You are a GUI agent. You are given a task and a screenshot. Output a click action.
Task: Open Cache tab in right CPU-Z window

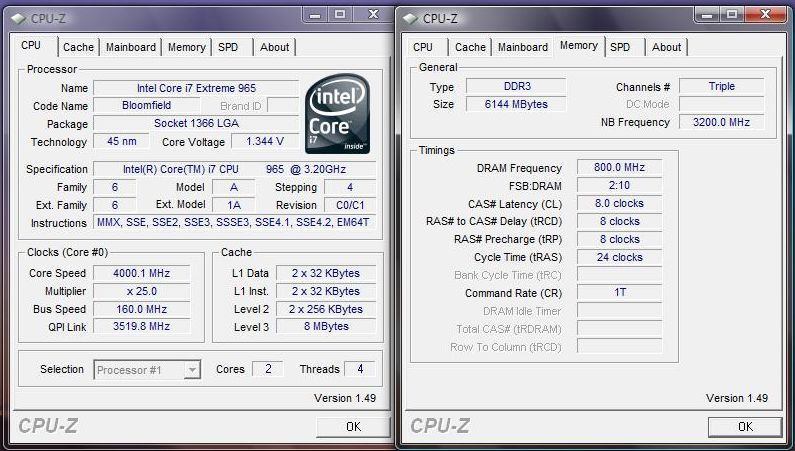click(x=470, y=47)
